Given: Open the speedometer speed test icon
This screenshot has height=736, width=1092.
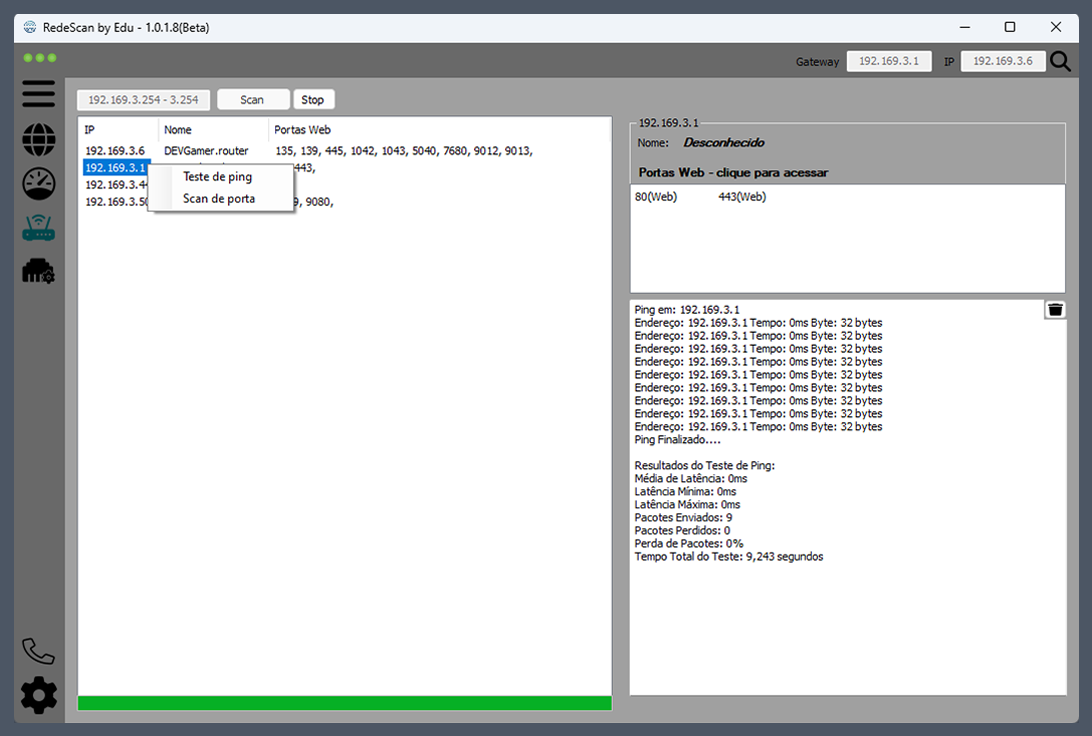Looking at the screenshot, I should click(39, 184).
